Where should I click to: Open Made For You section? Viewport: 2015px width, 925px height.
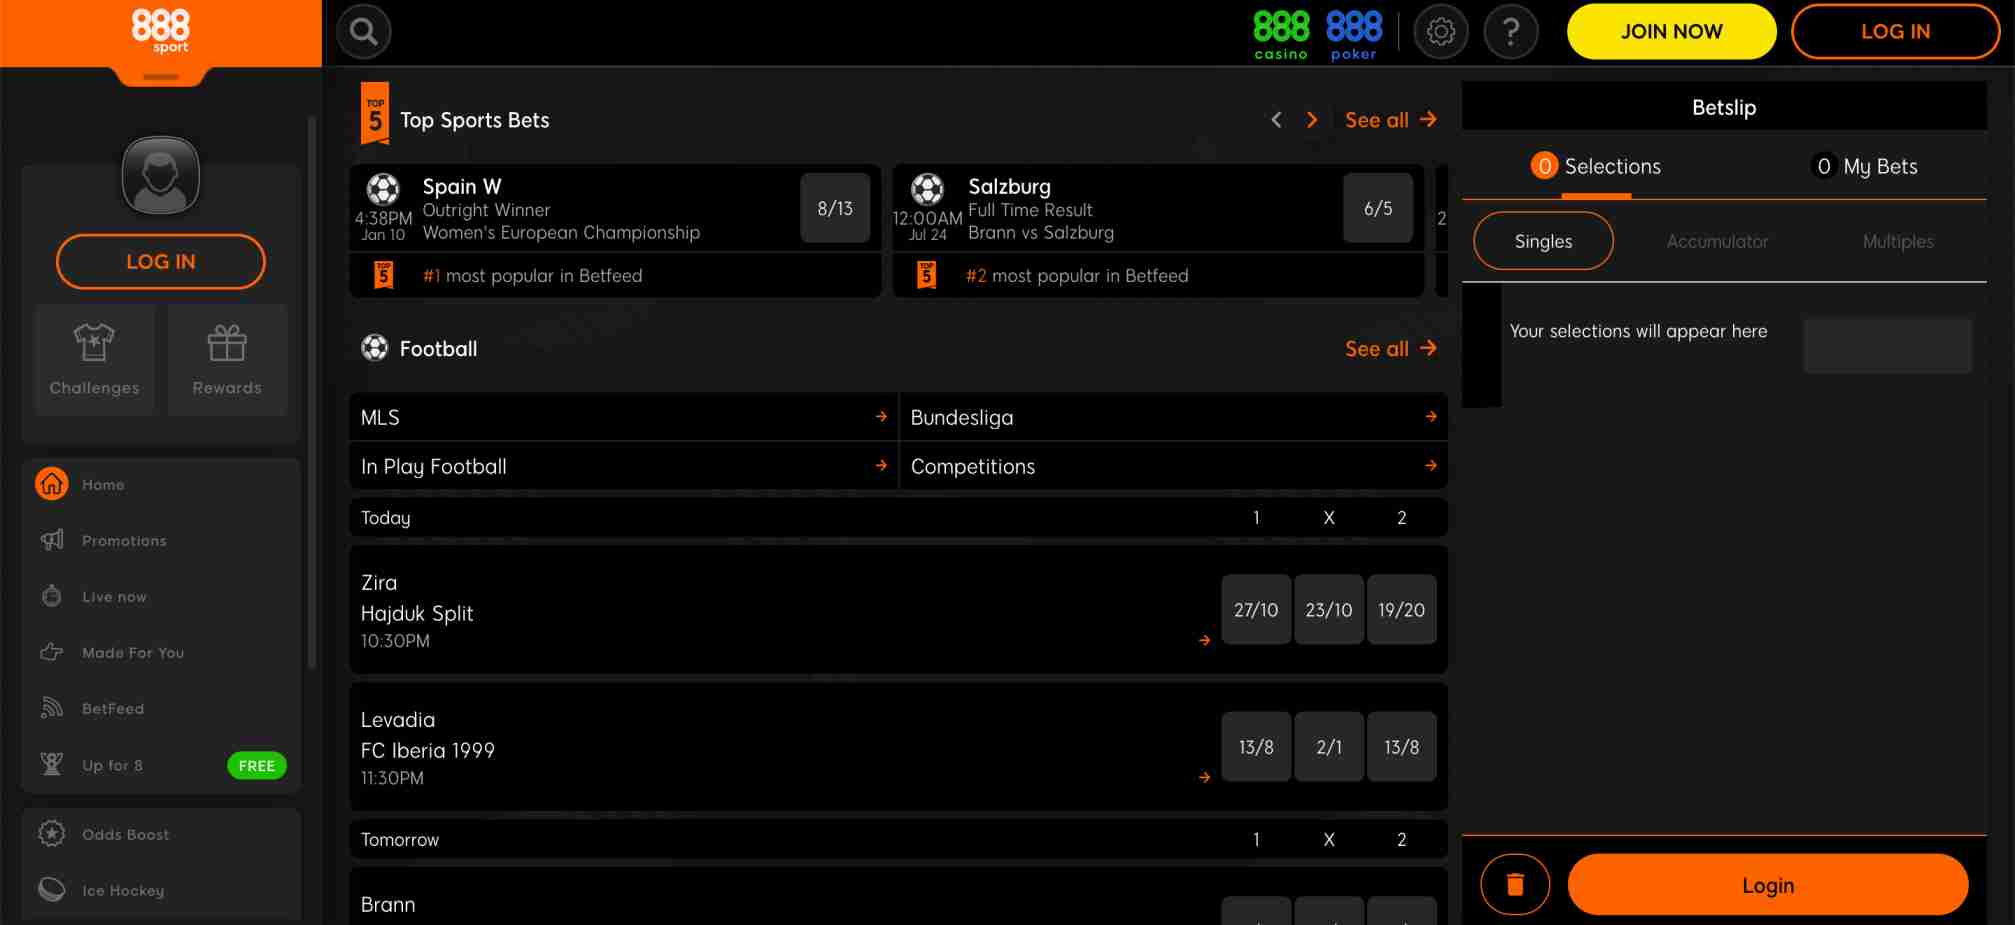(133, 653)
